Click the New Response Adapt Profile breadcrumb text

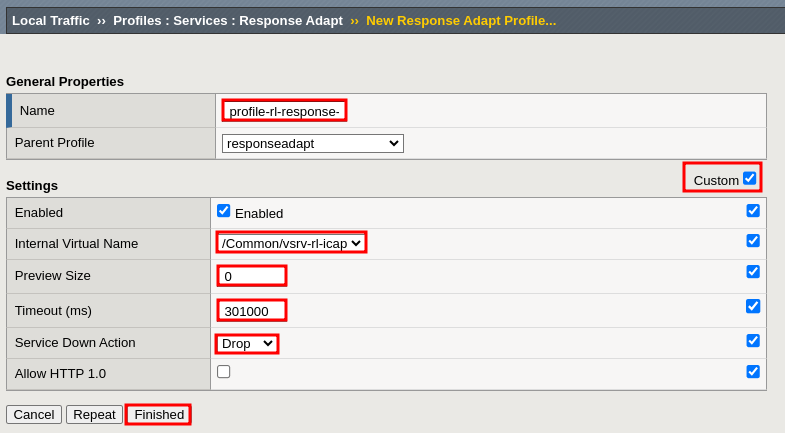point(460,20)
